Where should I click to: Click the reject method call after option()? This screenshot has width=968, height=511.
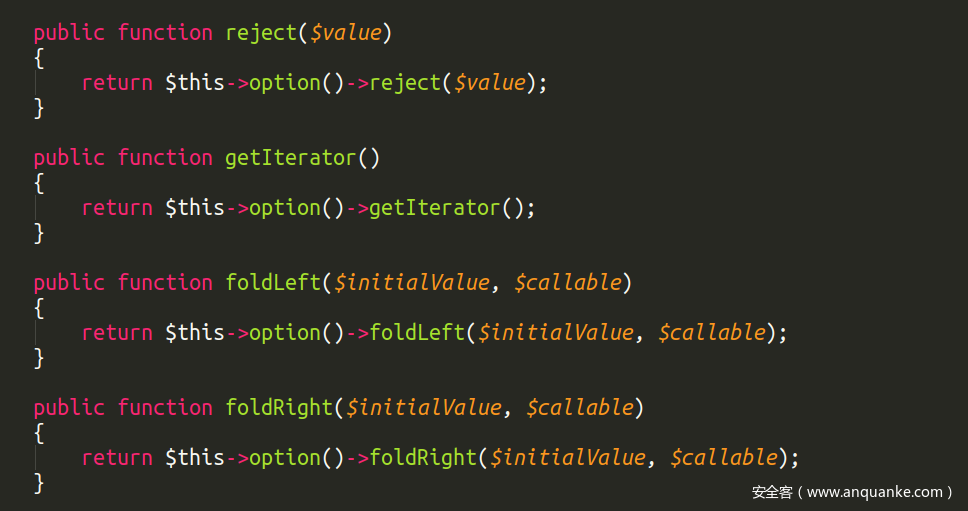[405, 83]
